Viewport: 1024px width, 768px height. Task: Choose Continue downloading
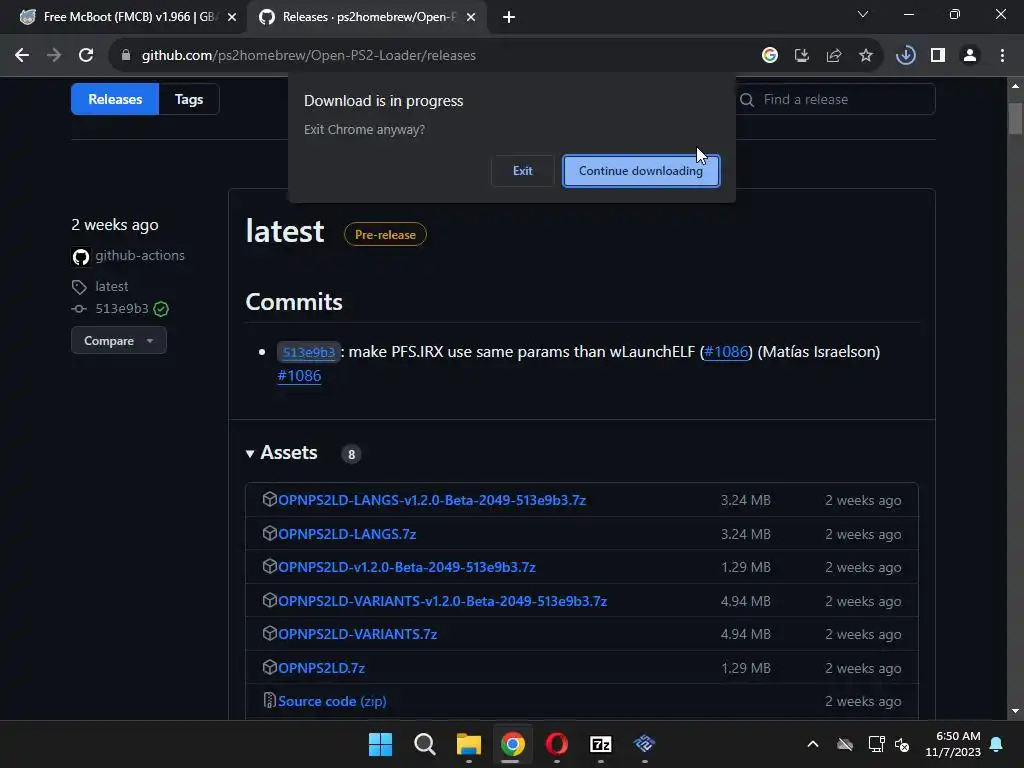(x=641, y=170)
